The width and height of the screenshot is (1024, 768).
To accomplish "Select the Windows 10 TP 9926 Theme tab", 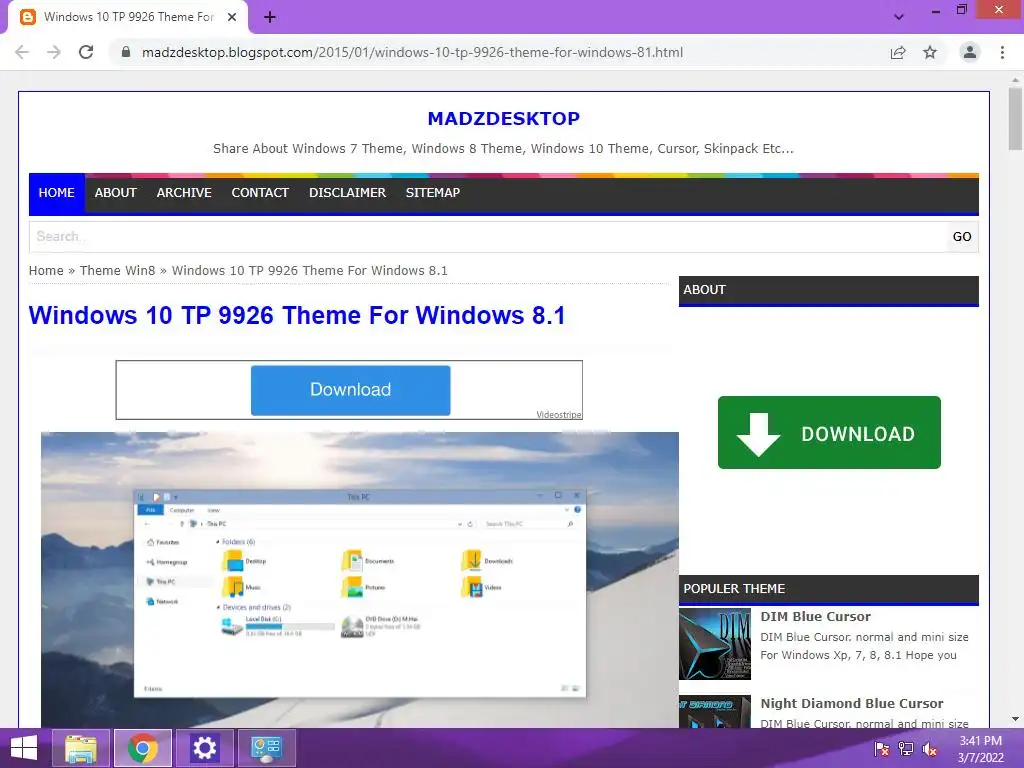I will coord(128,17).
